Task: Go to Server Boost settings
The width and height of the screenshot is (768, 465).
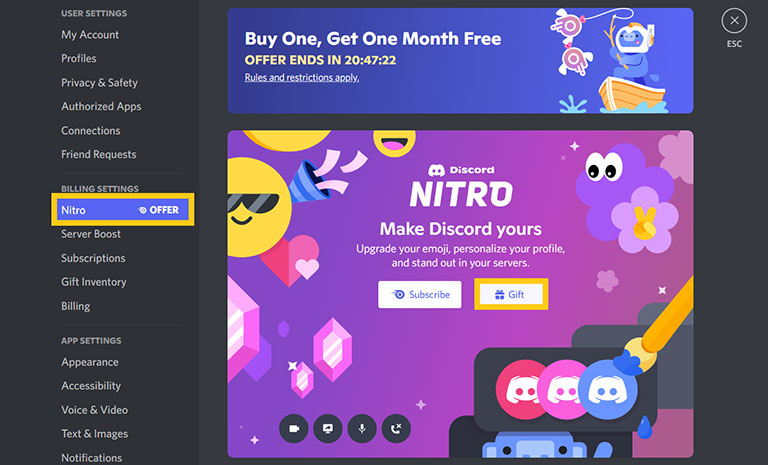Action: [91, 234]
